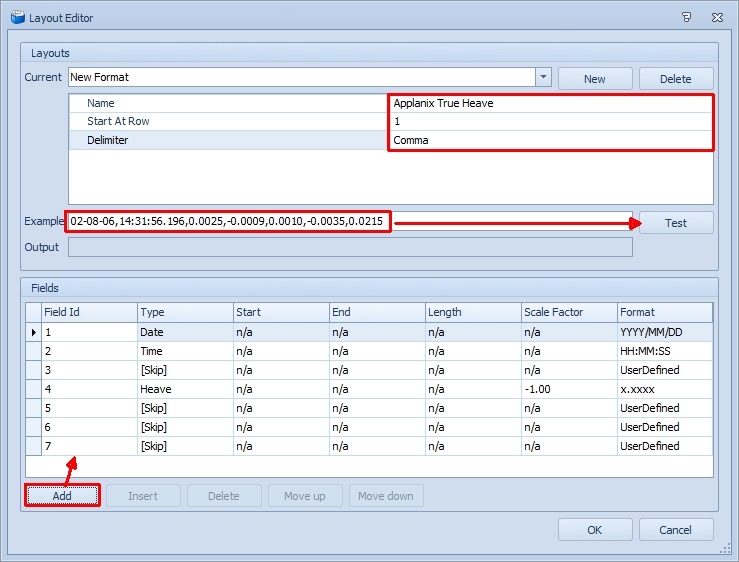Close the Layout Editor dialog

coord(717,17)
